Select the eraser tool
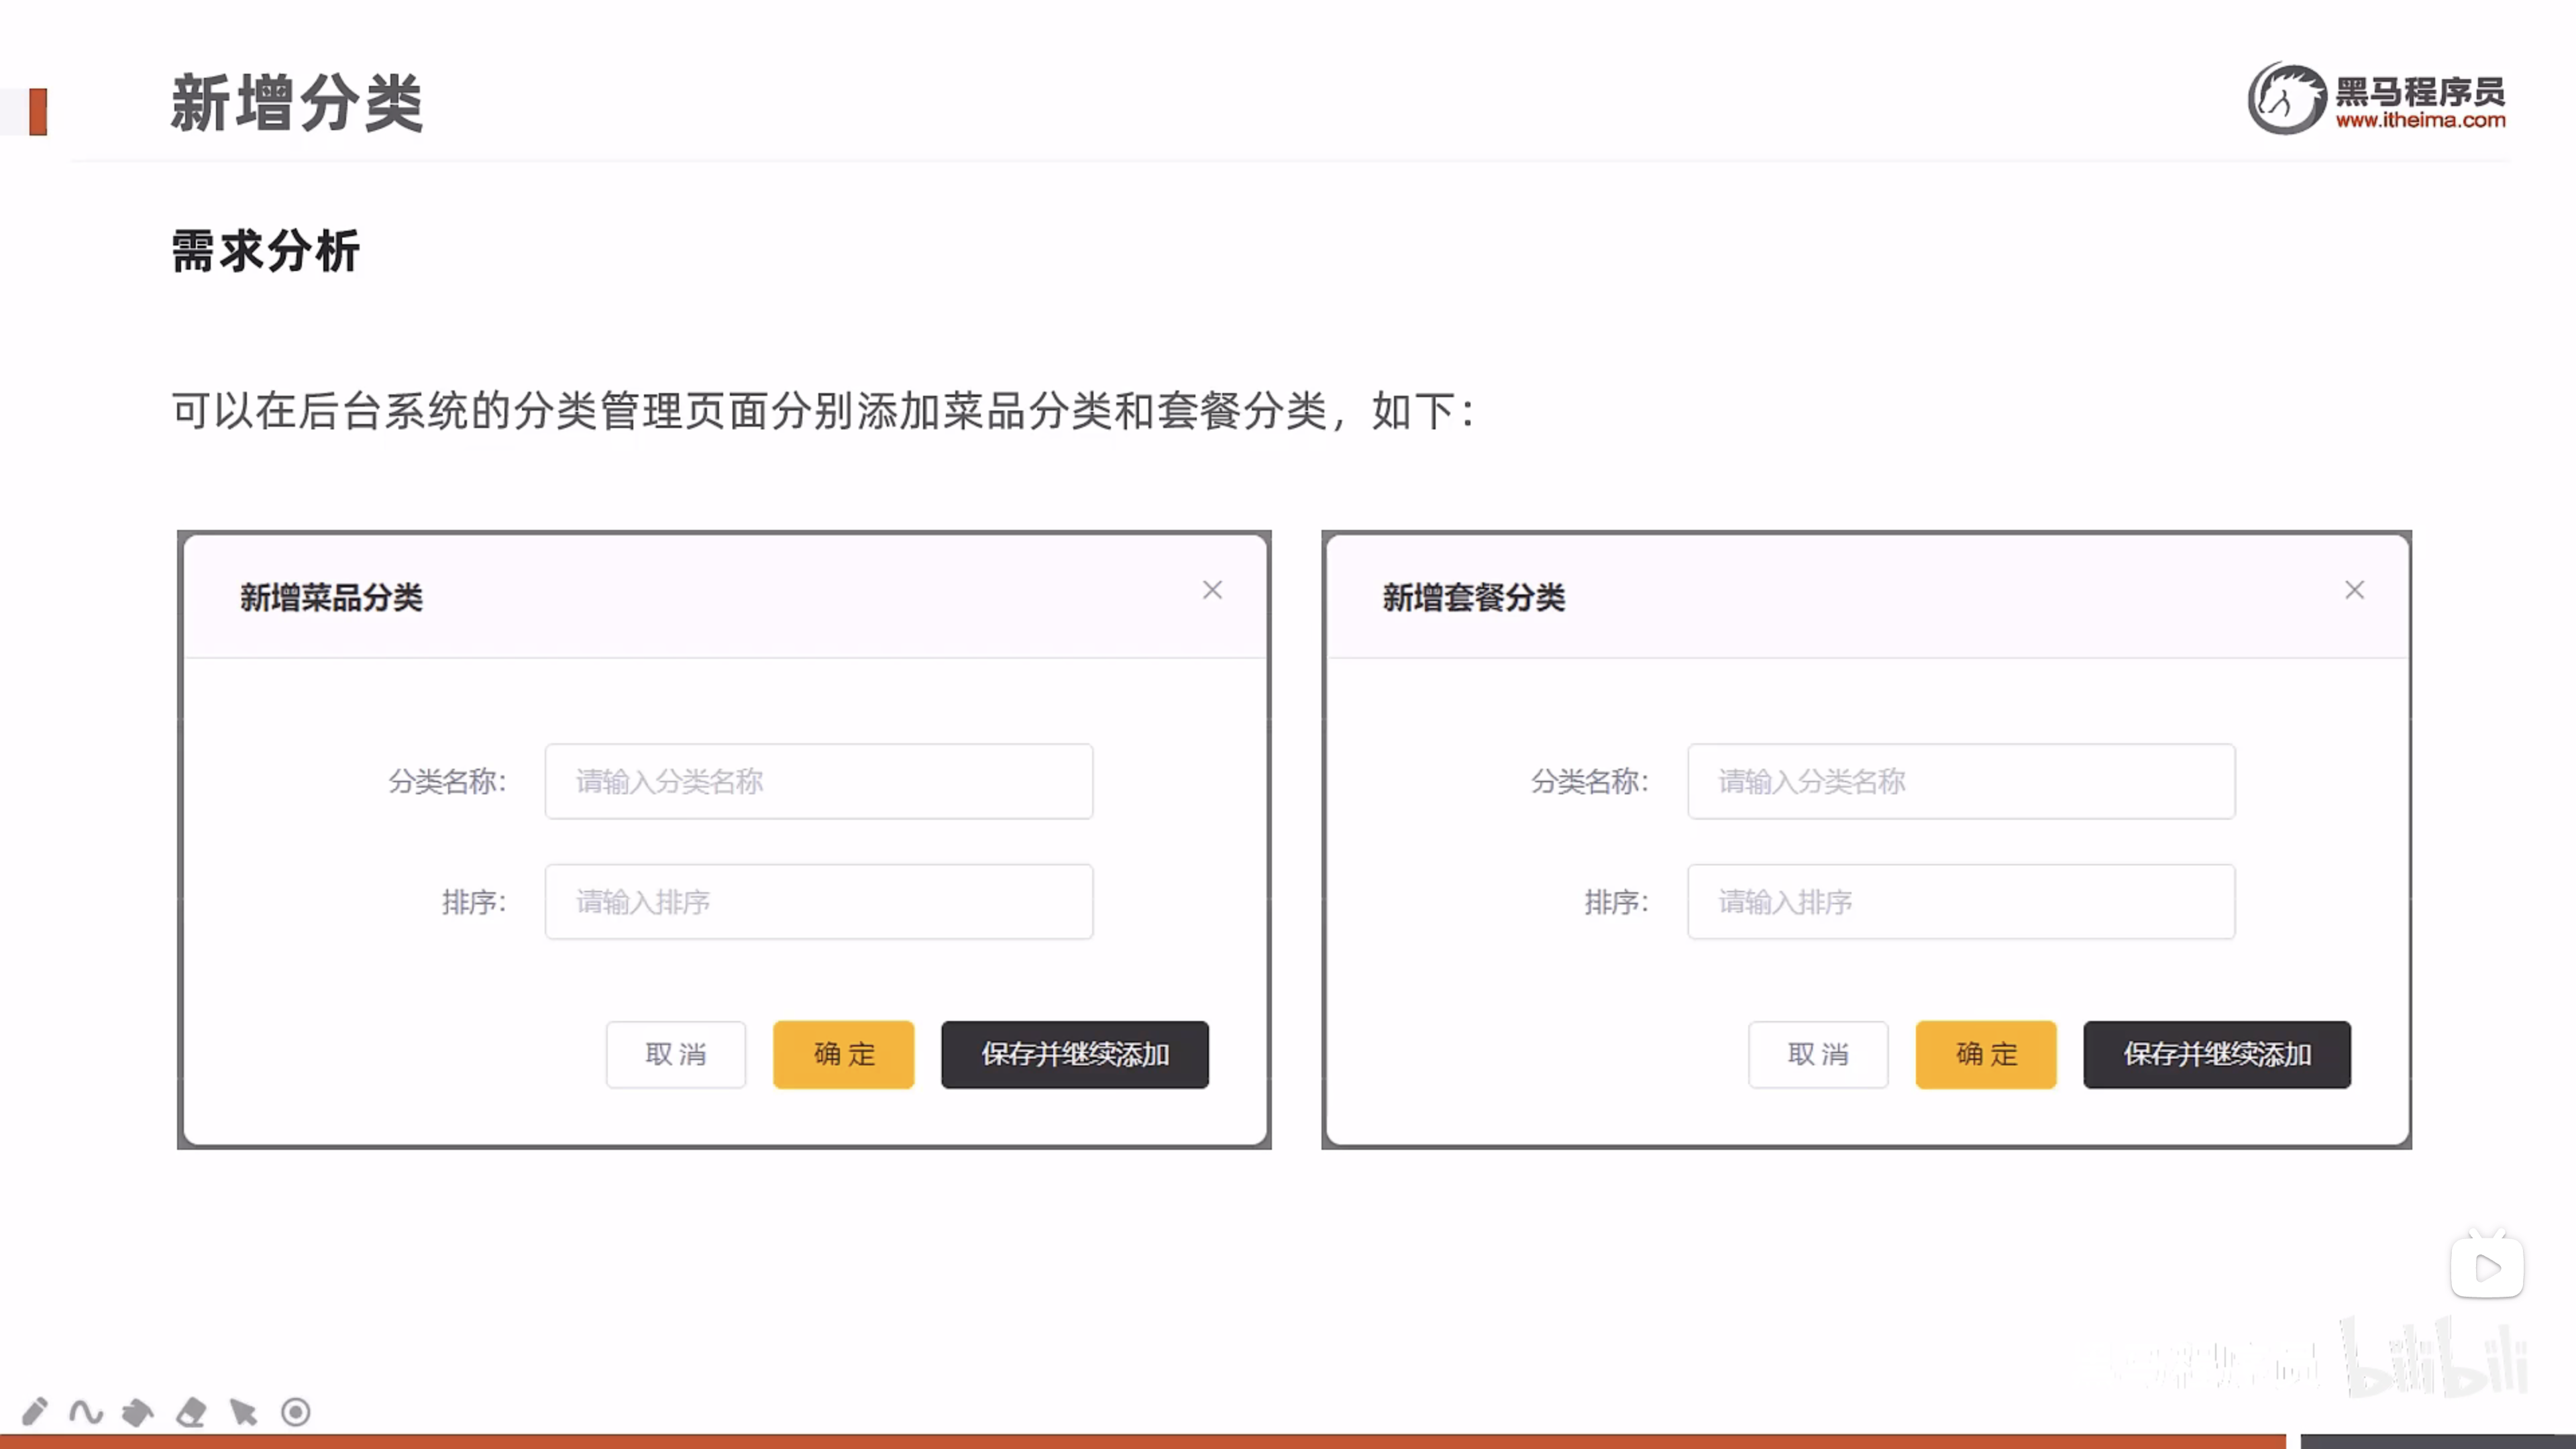Screen dimensions: 2576x1449 (191, 1412)
